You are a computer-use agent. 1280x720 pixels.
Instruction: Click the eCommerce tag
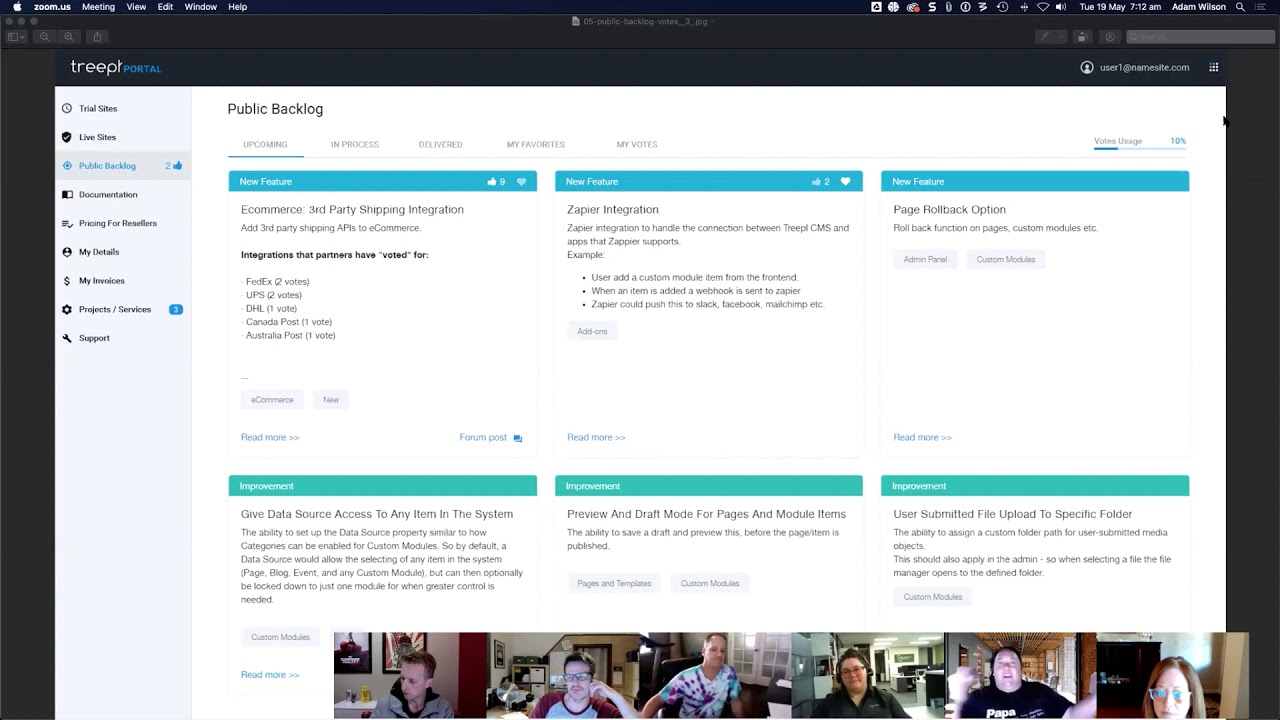tap(272, 400)
